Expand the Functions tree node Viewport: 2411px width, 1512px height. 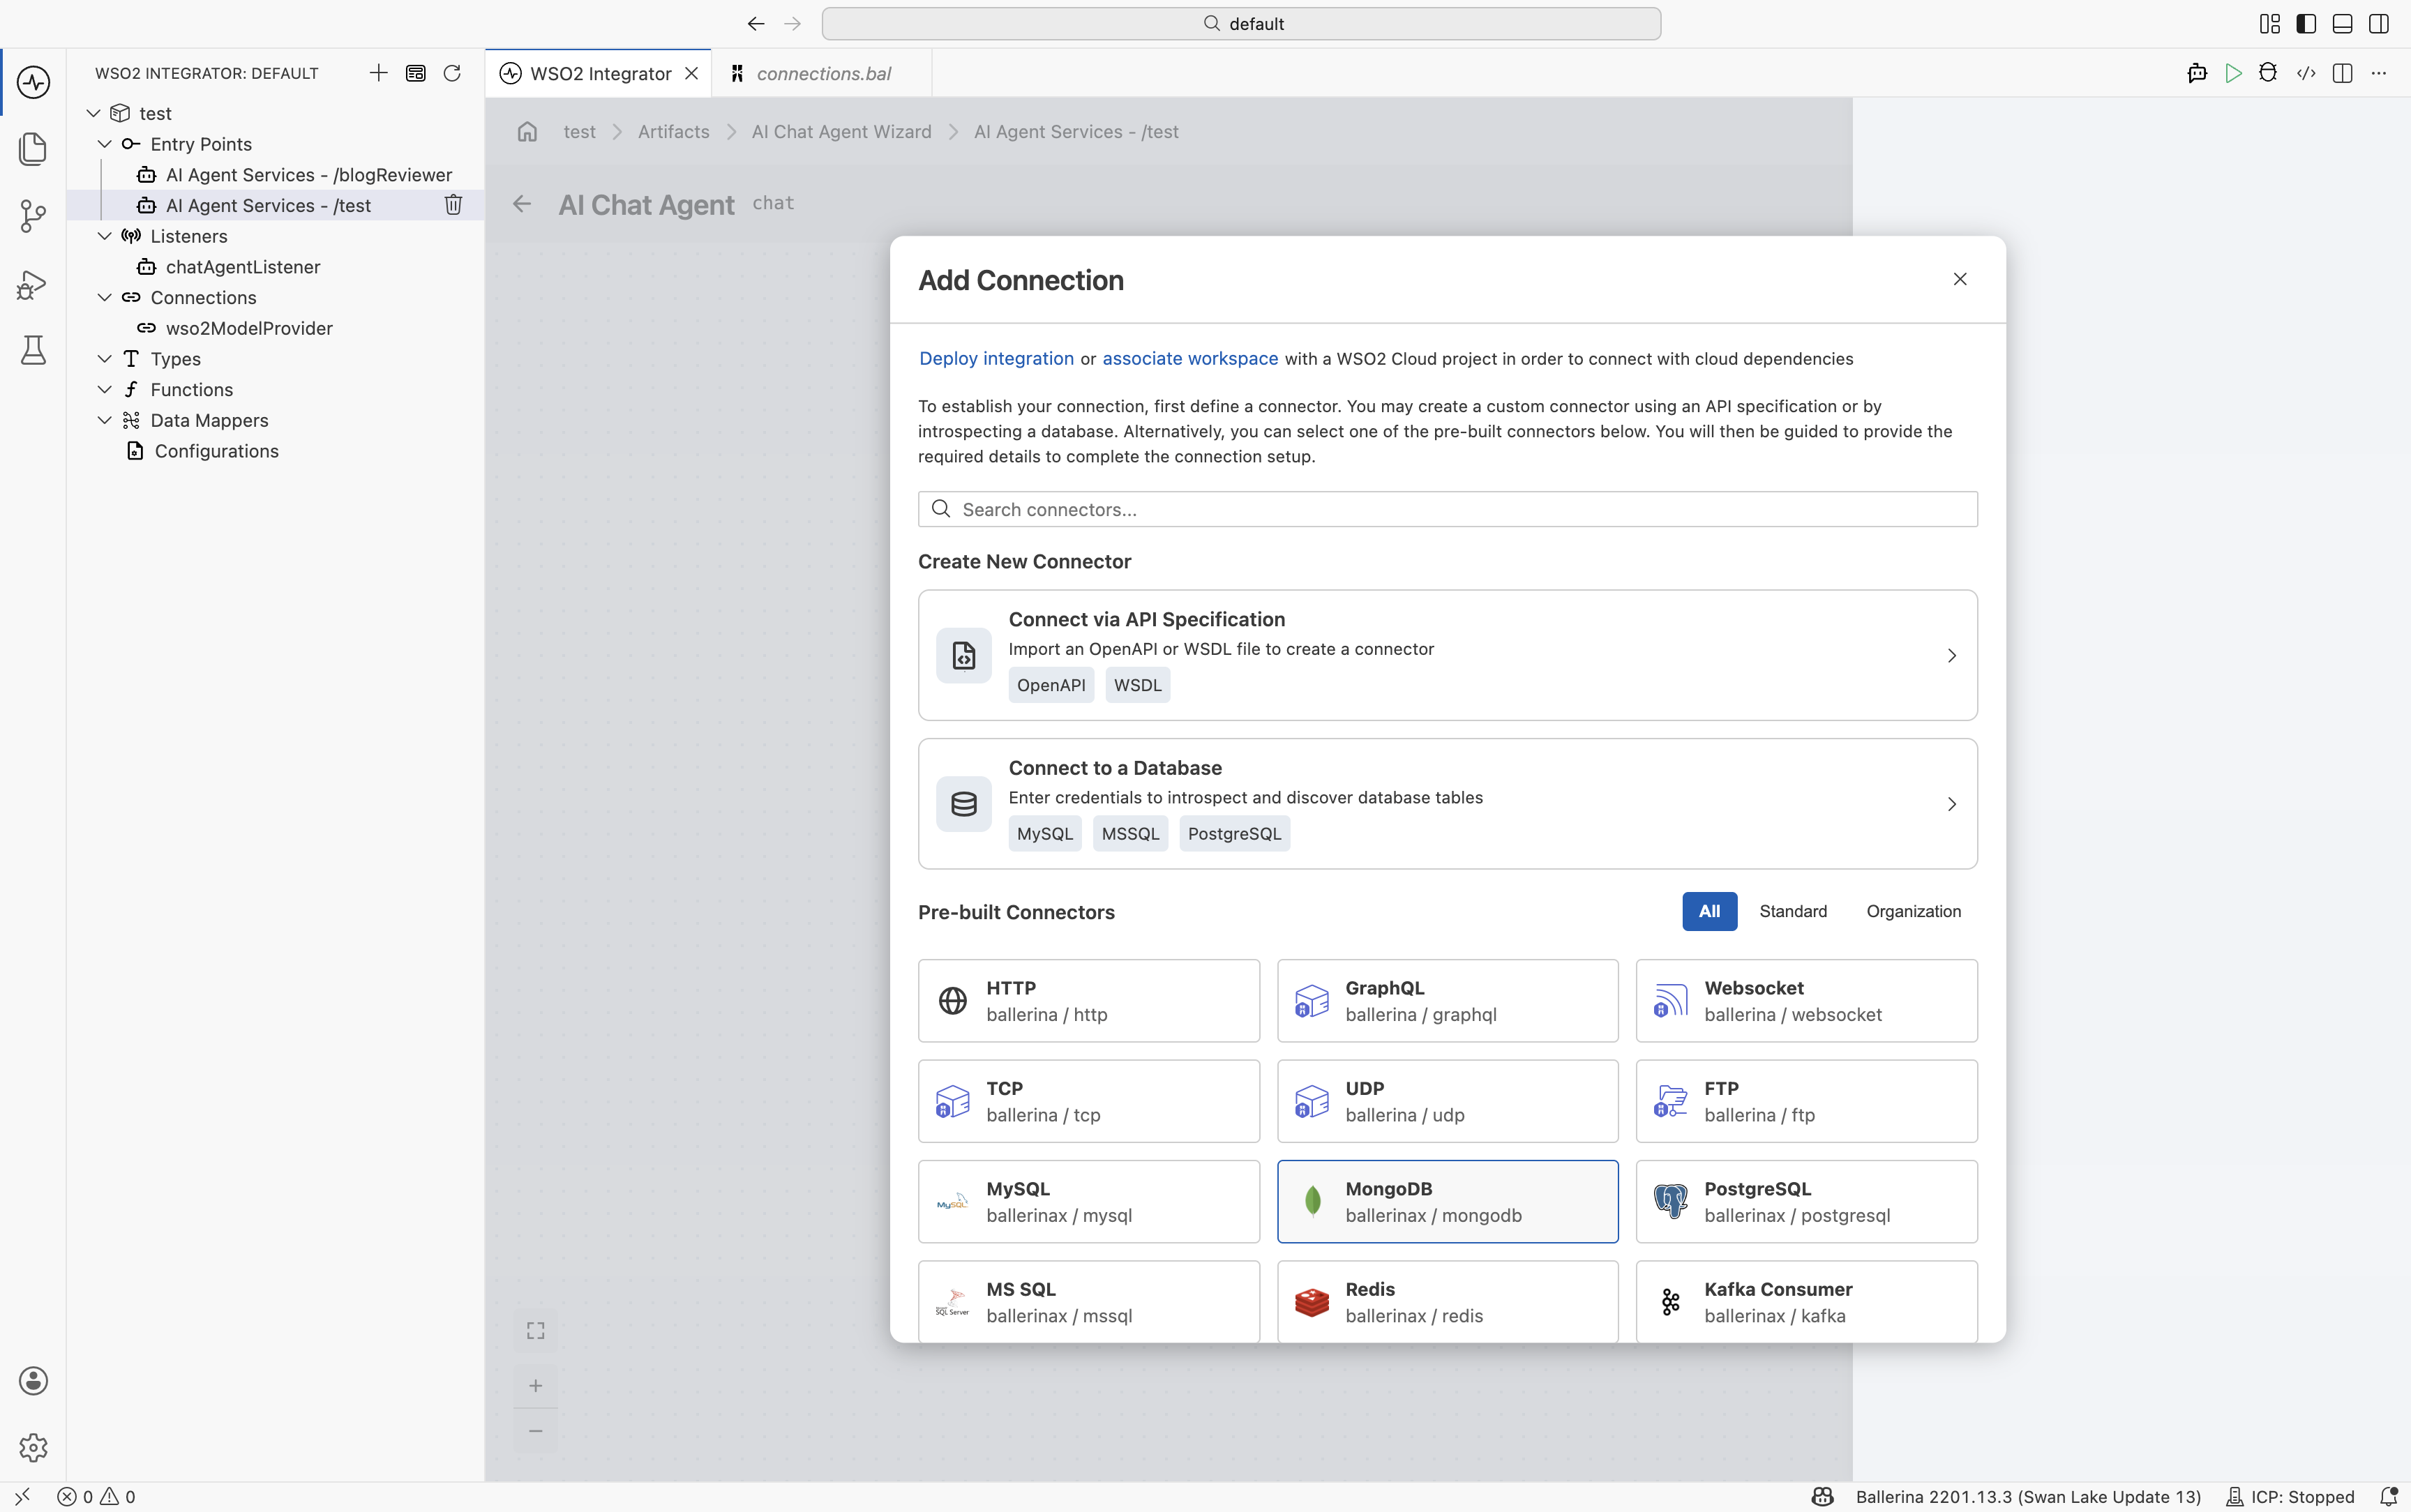pyautogui.click(x=104, y=389)
